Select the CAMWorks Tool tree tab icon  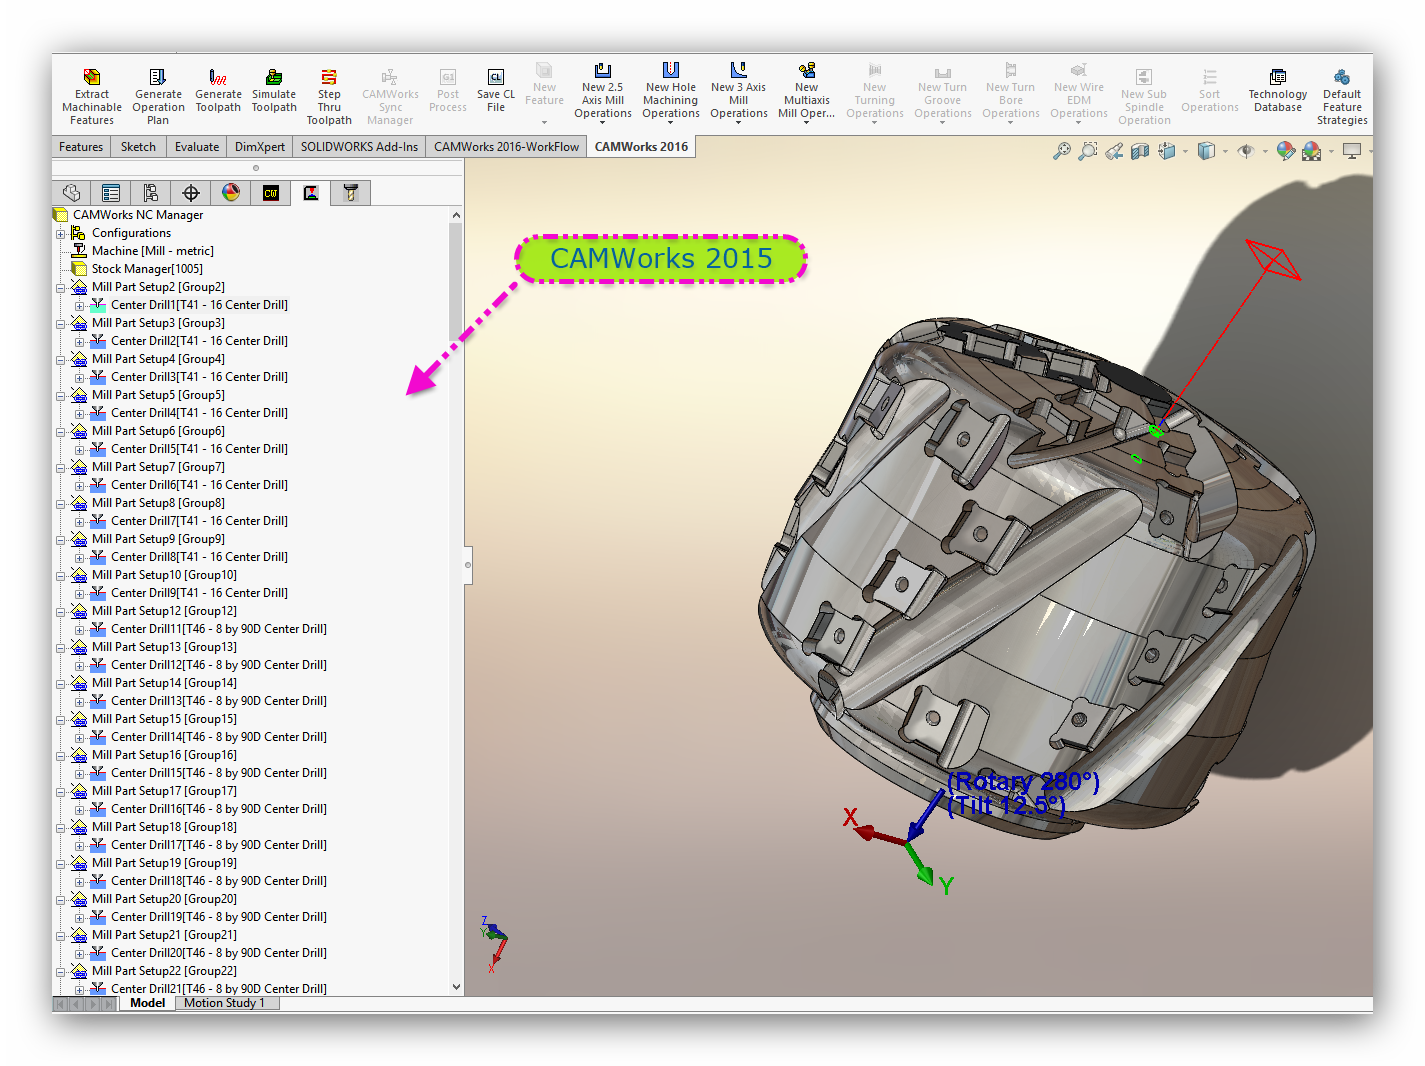pyautogui.click(x=351, y=193)
